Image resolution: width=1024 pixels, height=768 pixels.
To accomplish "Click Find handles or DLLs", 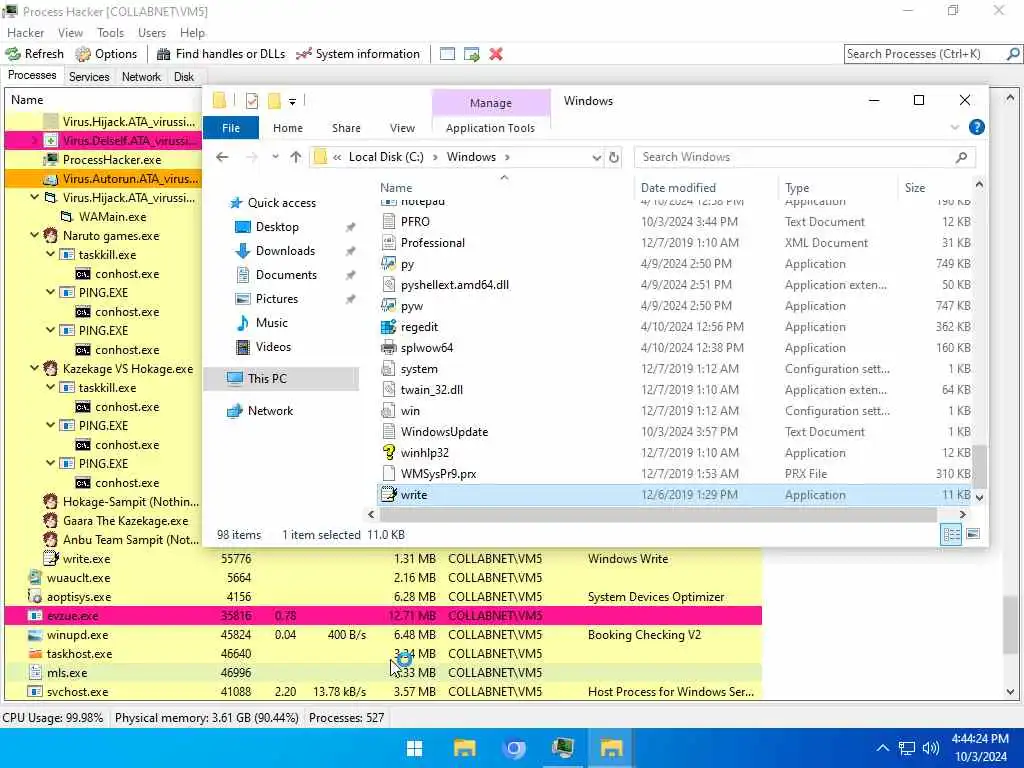I will coord(221,54).
